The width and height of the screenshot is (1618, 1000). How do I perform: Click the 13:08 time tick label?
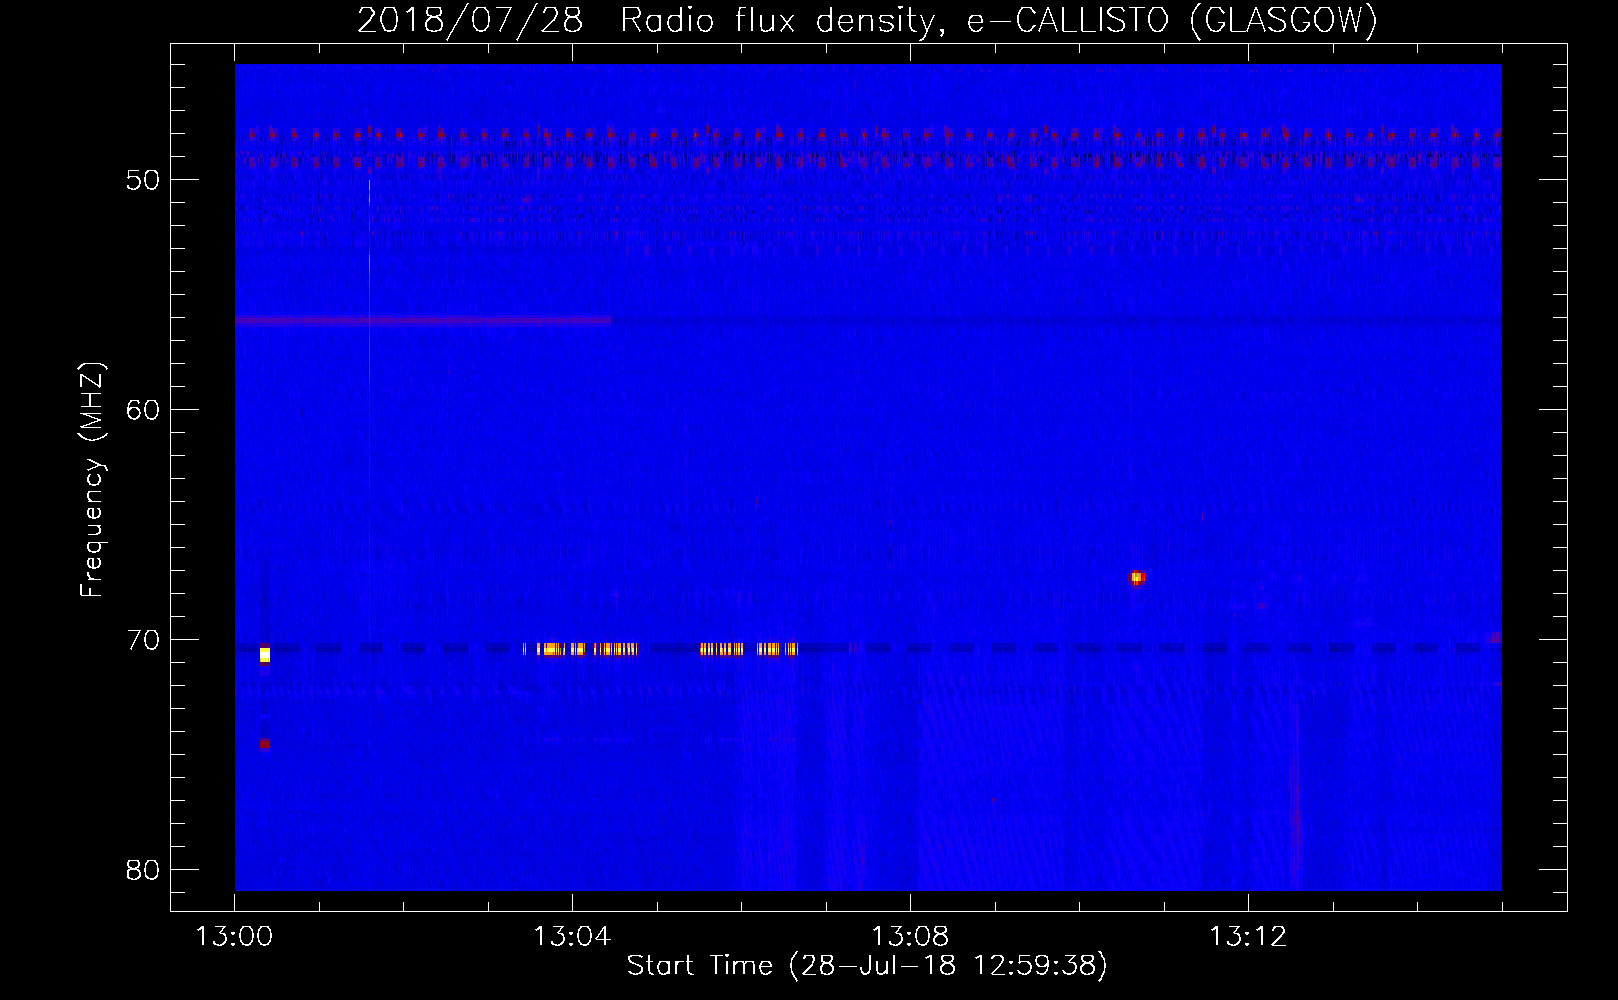tap(910, 937)
